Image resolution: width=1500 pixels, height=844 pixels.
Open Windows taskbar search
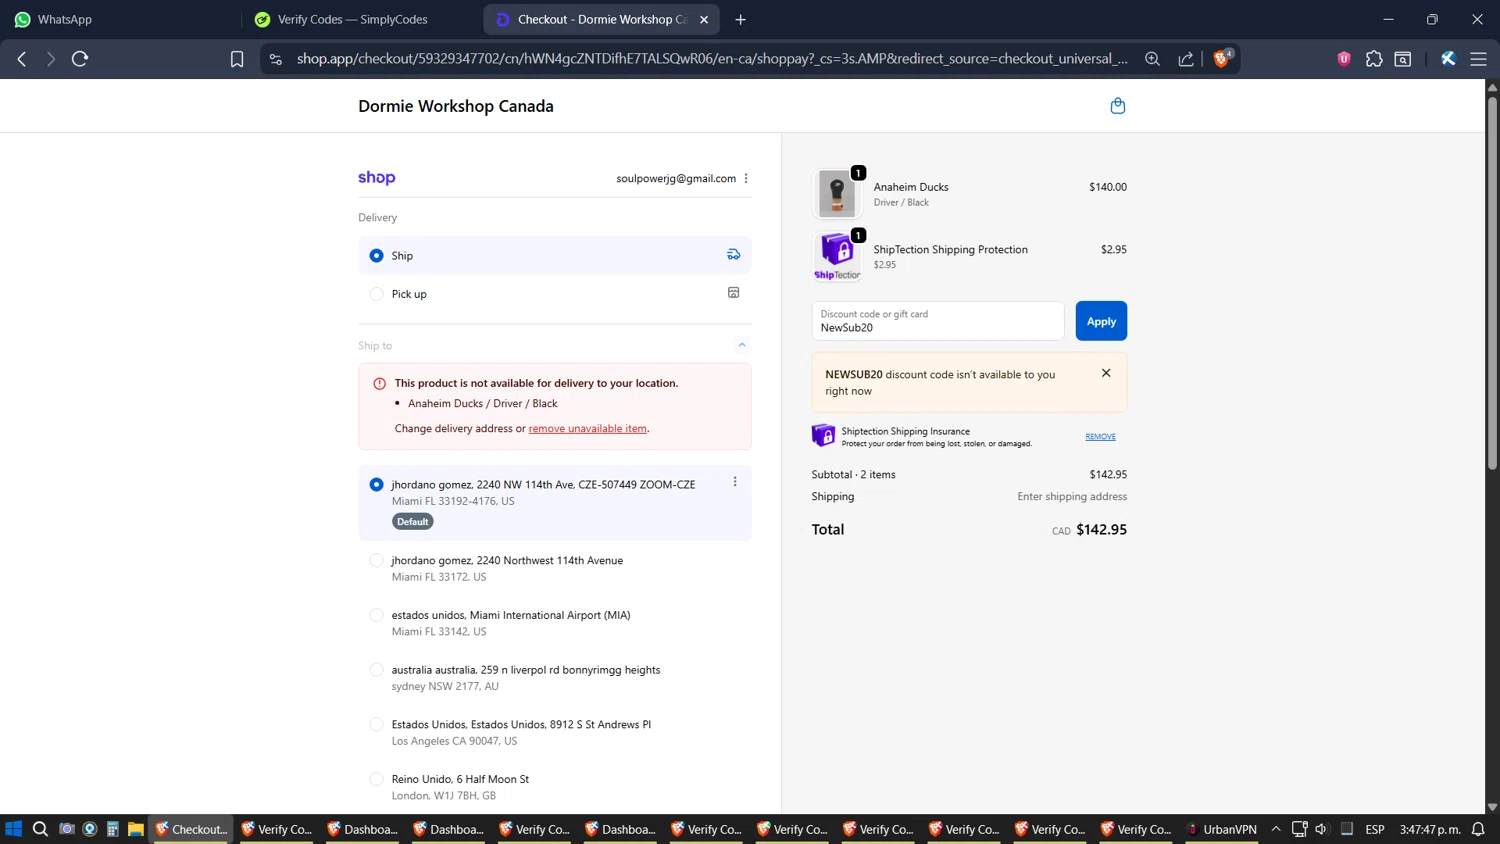[40, 829]
